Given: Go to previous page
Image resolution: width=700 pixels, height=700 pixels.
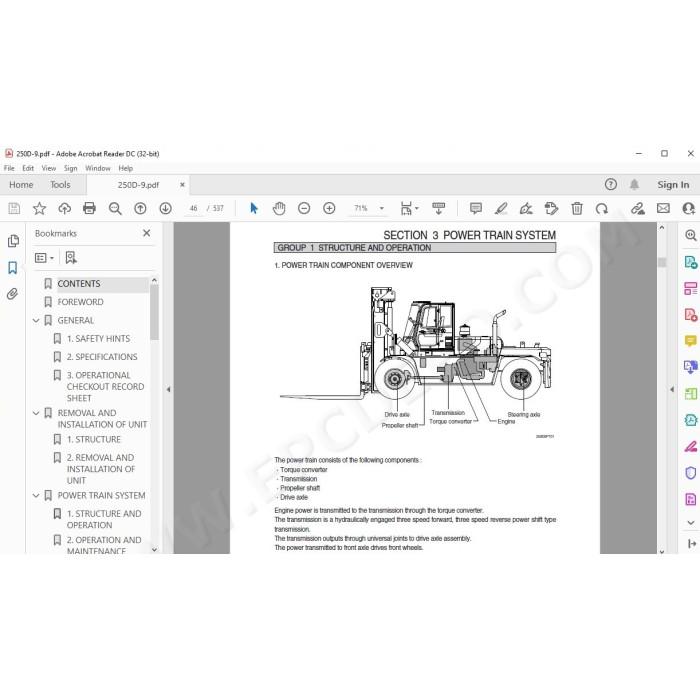Looking at the screenshot, I should 140,208.
